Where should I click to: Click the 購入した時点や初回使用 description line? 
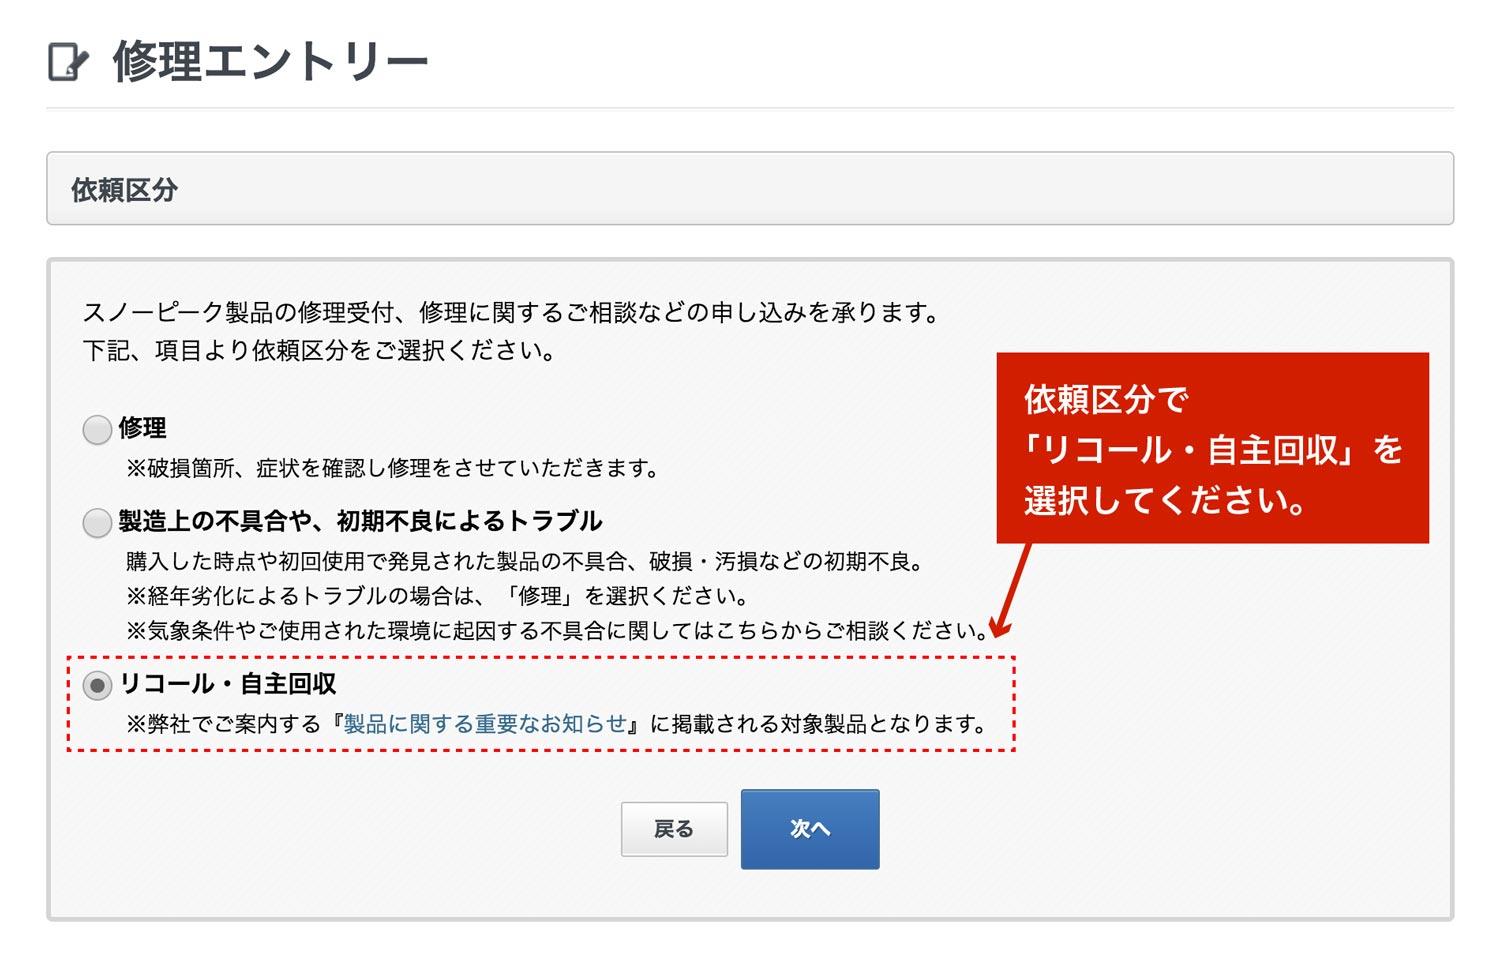[x=527, y=561]
